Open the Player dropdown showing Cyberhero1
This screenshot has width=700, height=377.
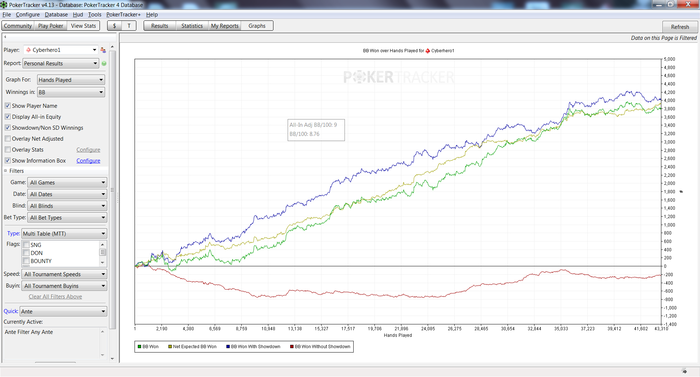point(61,50)
